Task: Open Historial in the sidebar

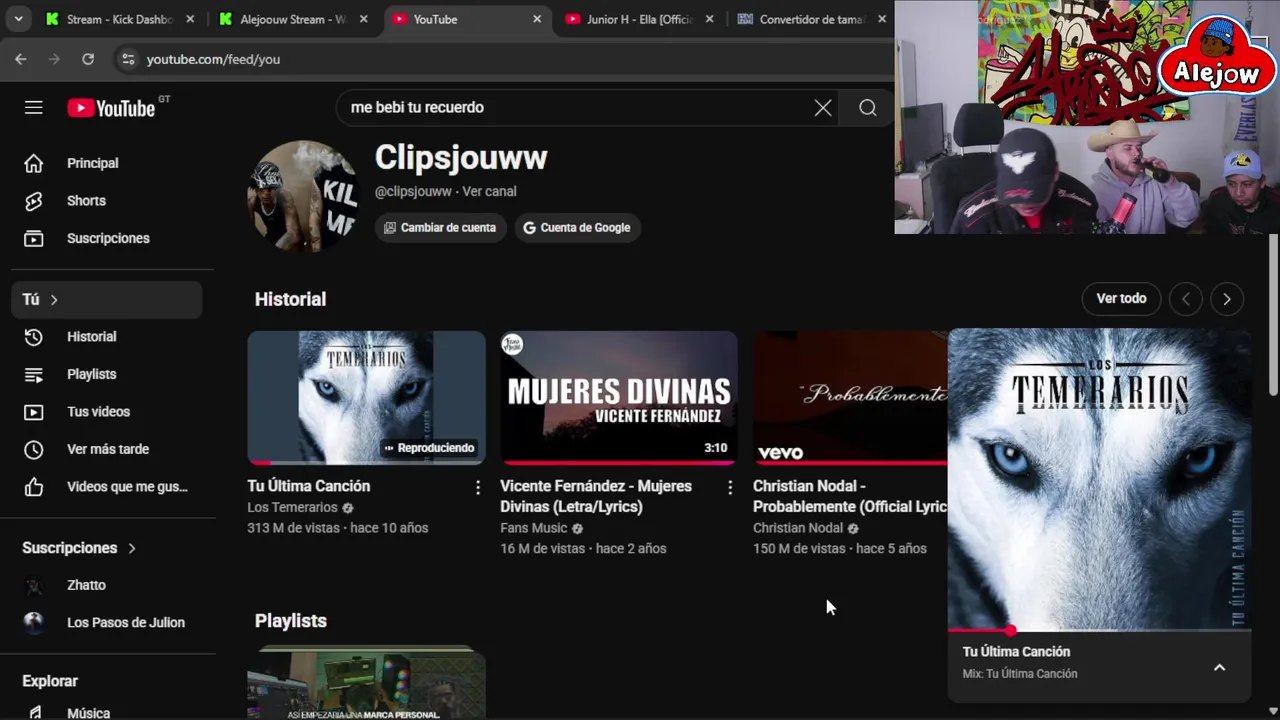Action: [107, 337]
